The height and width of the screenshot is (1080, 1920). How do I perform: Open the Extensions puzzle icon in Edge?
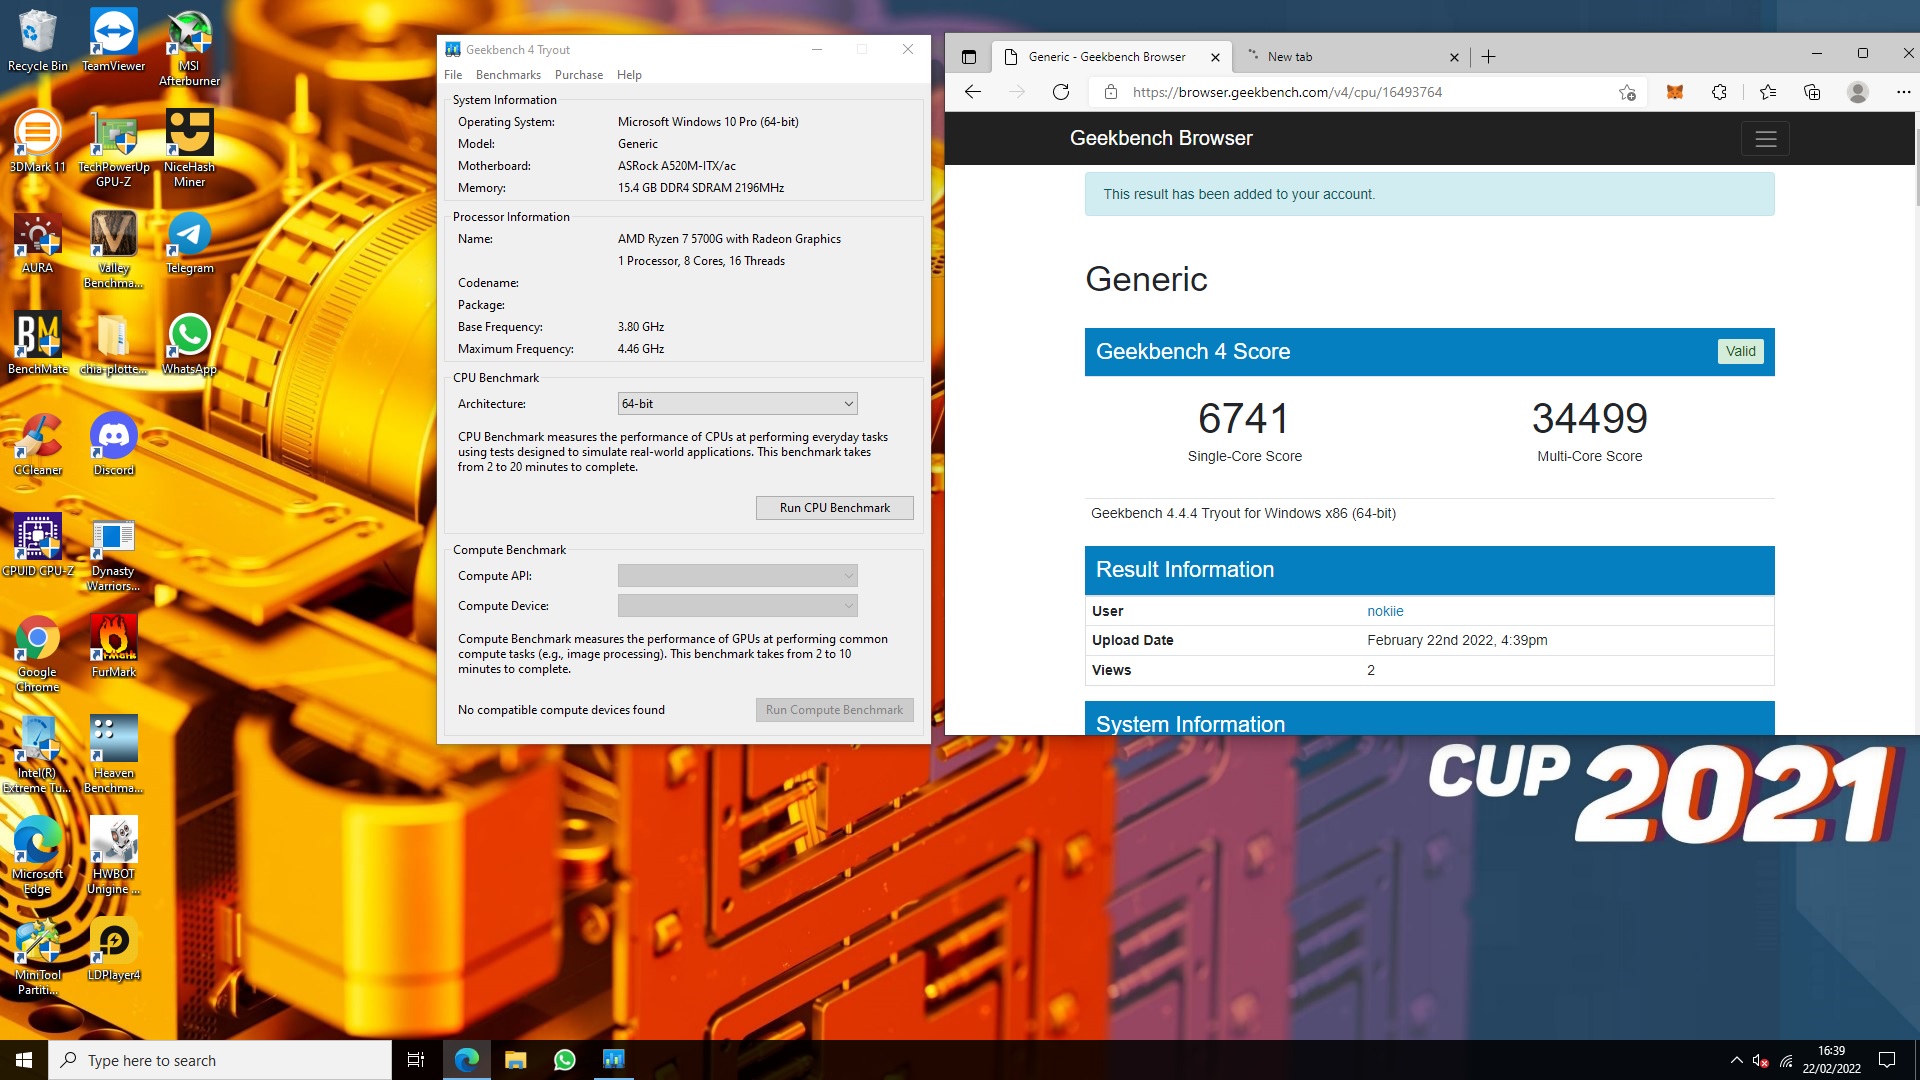pos(1719,92)
